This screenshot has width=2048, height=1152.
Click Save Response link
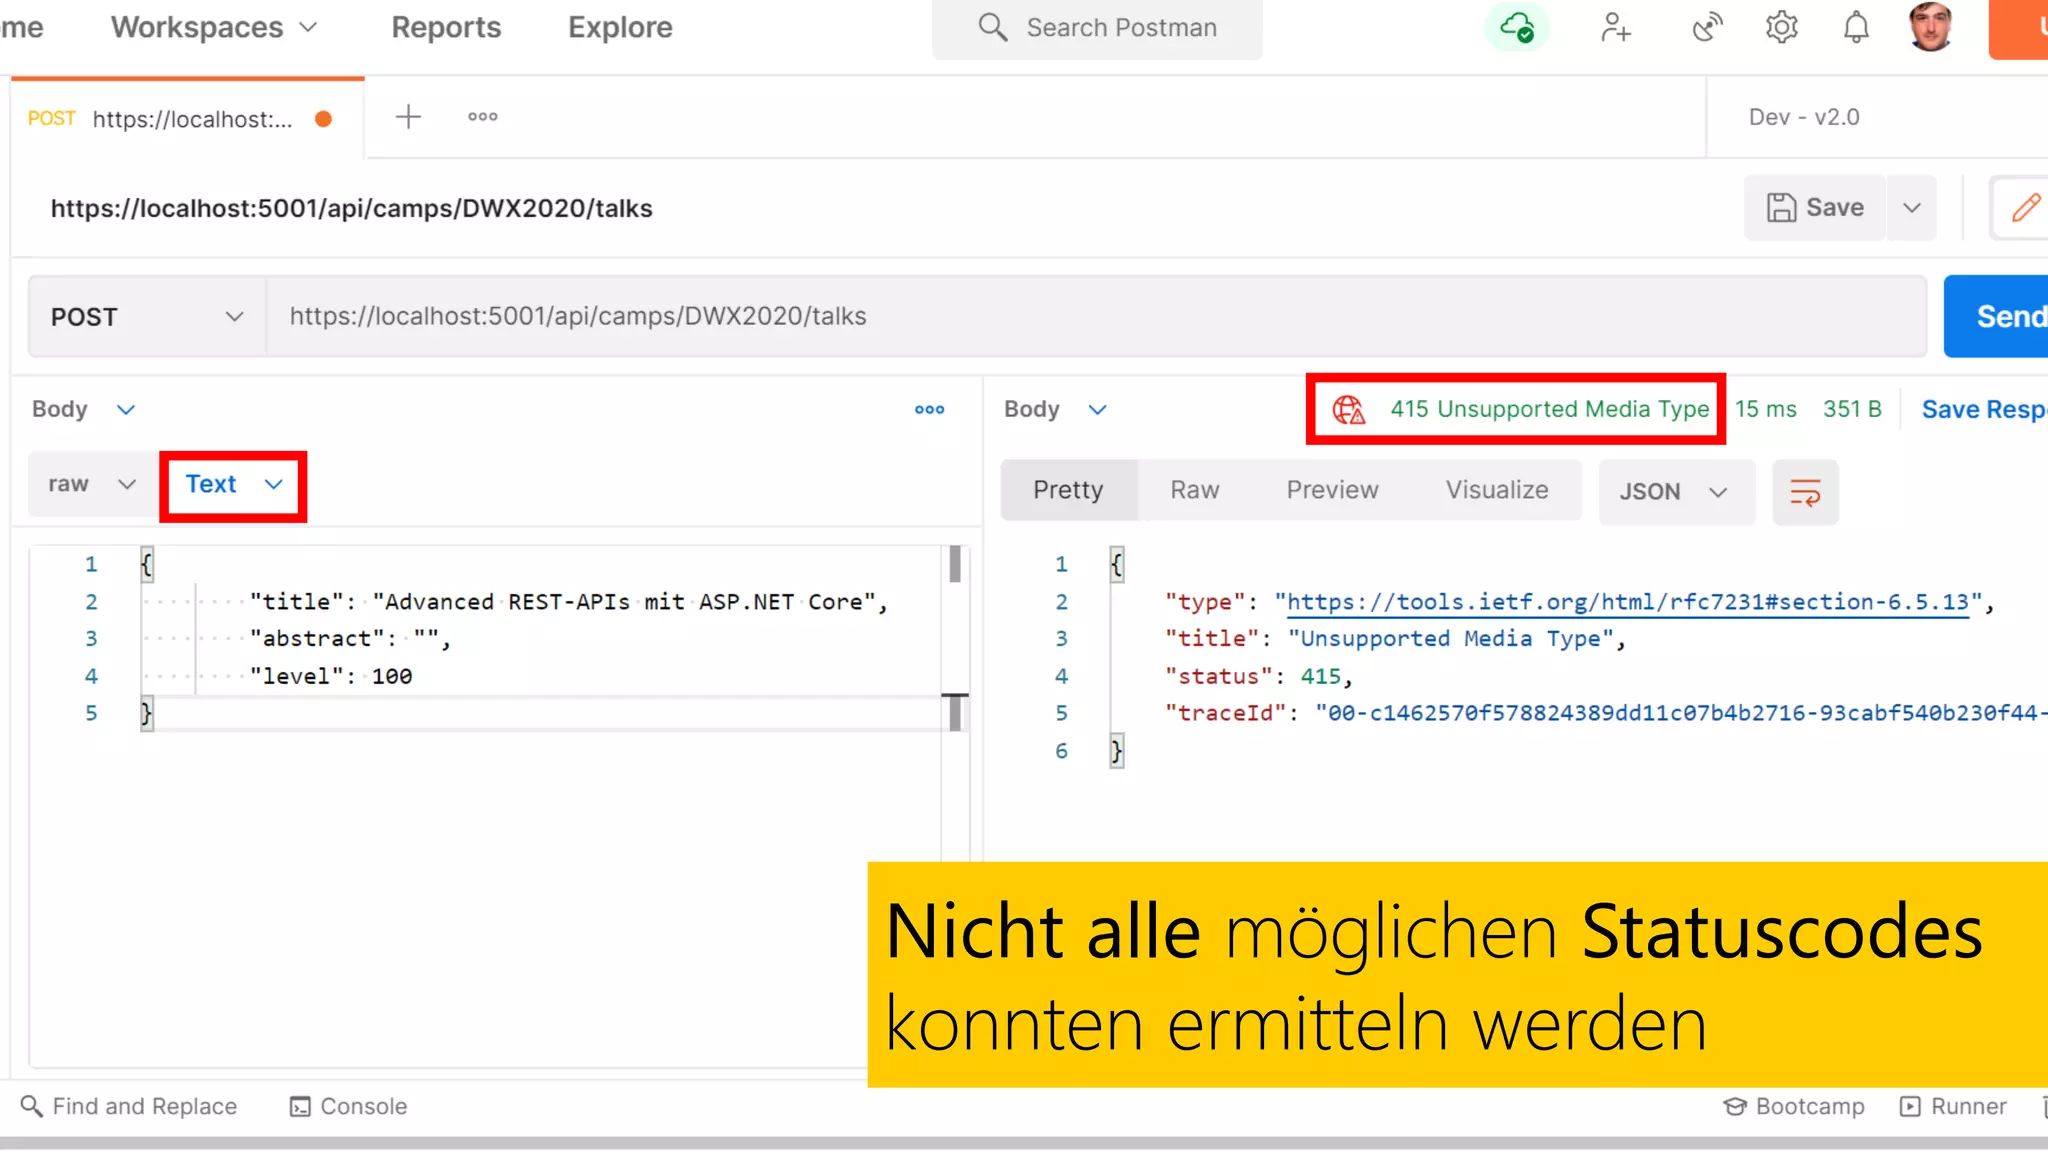(x=1984, y=409)
